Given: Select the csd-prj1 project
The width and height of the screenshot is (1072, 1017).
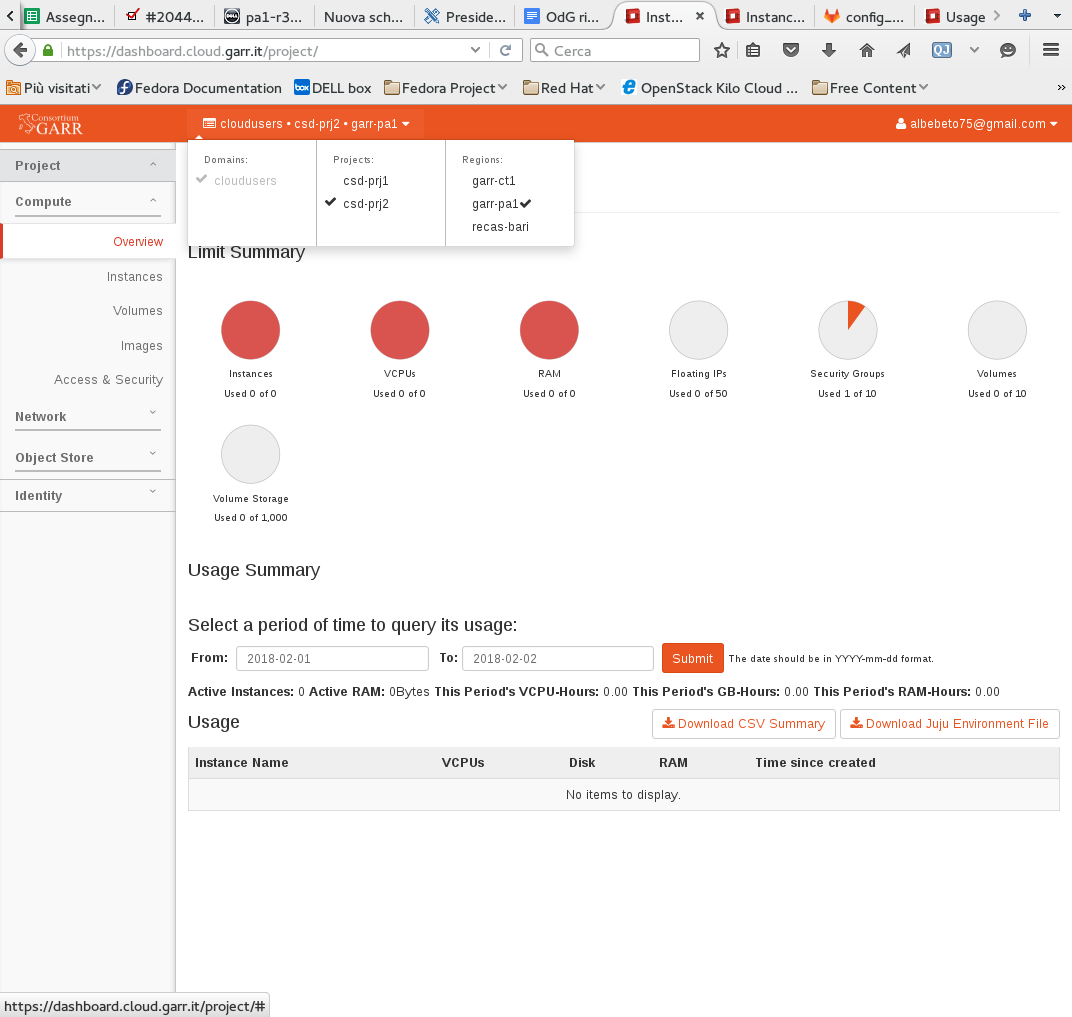Looking at the screenshot, I should coord(365,181).
